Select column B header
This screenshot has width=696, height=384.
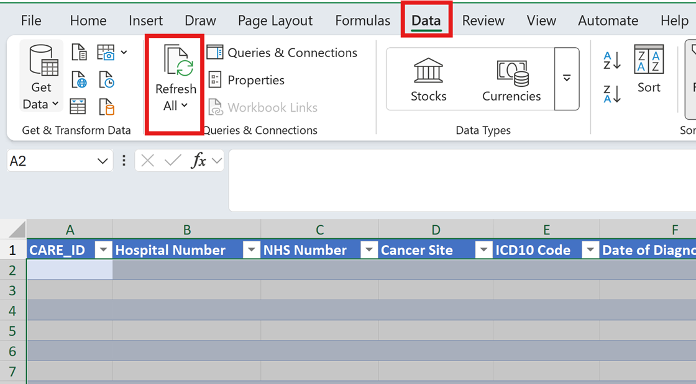(186, 229)
